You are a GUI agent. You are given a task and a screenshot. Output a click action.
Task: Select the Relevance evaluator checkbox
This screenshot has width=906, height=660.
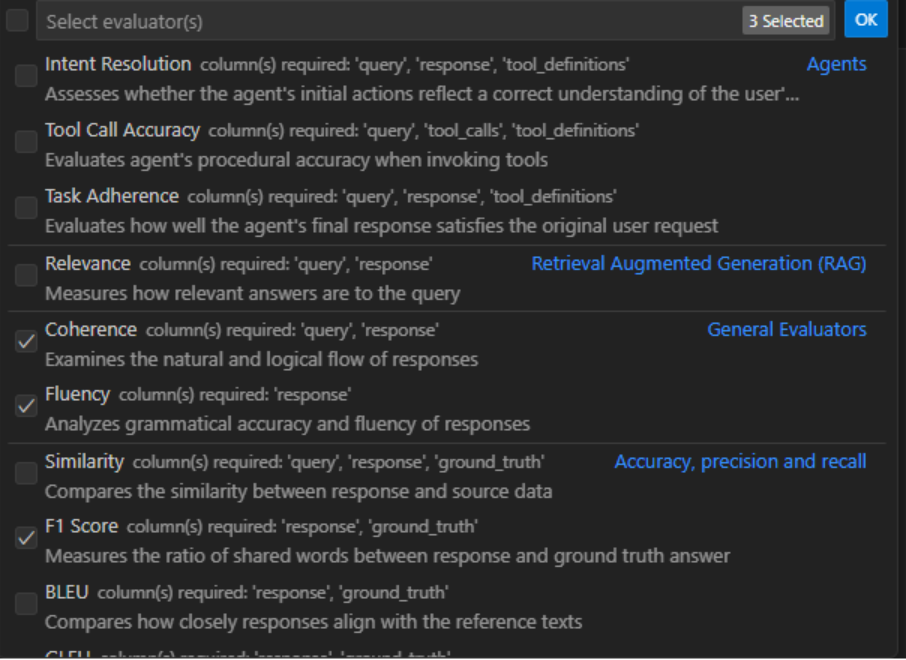point(26,275)
